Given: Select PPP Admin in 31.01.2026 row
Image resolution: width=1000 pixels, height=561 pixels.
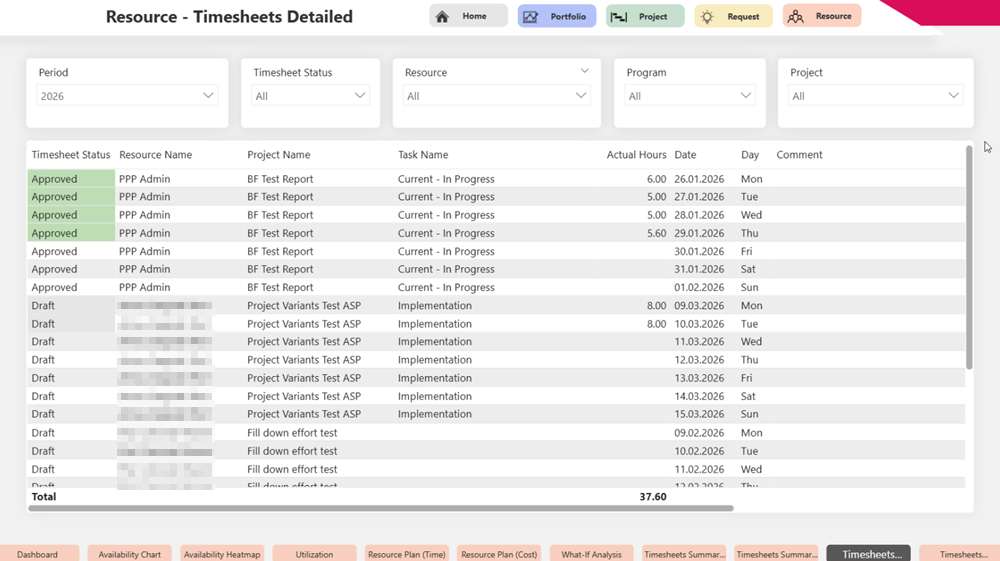Looking at the screenshot, I should (144, 269).
